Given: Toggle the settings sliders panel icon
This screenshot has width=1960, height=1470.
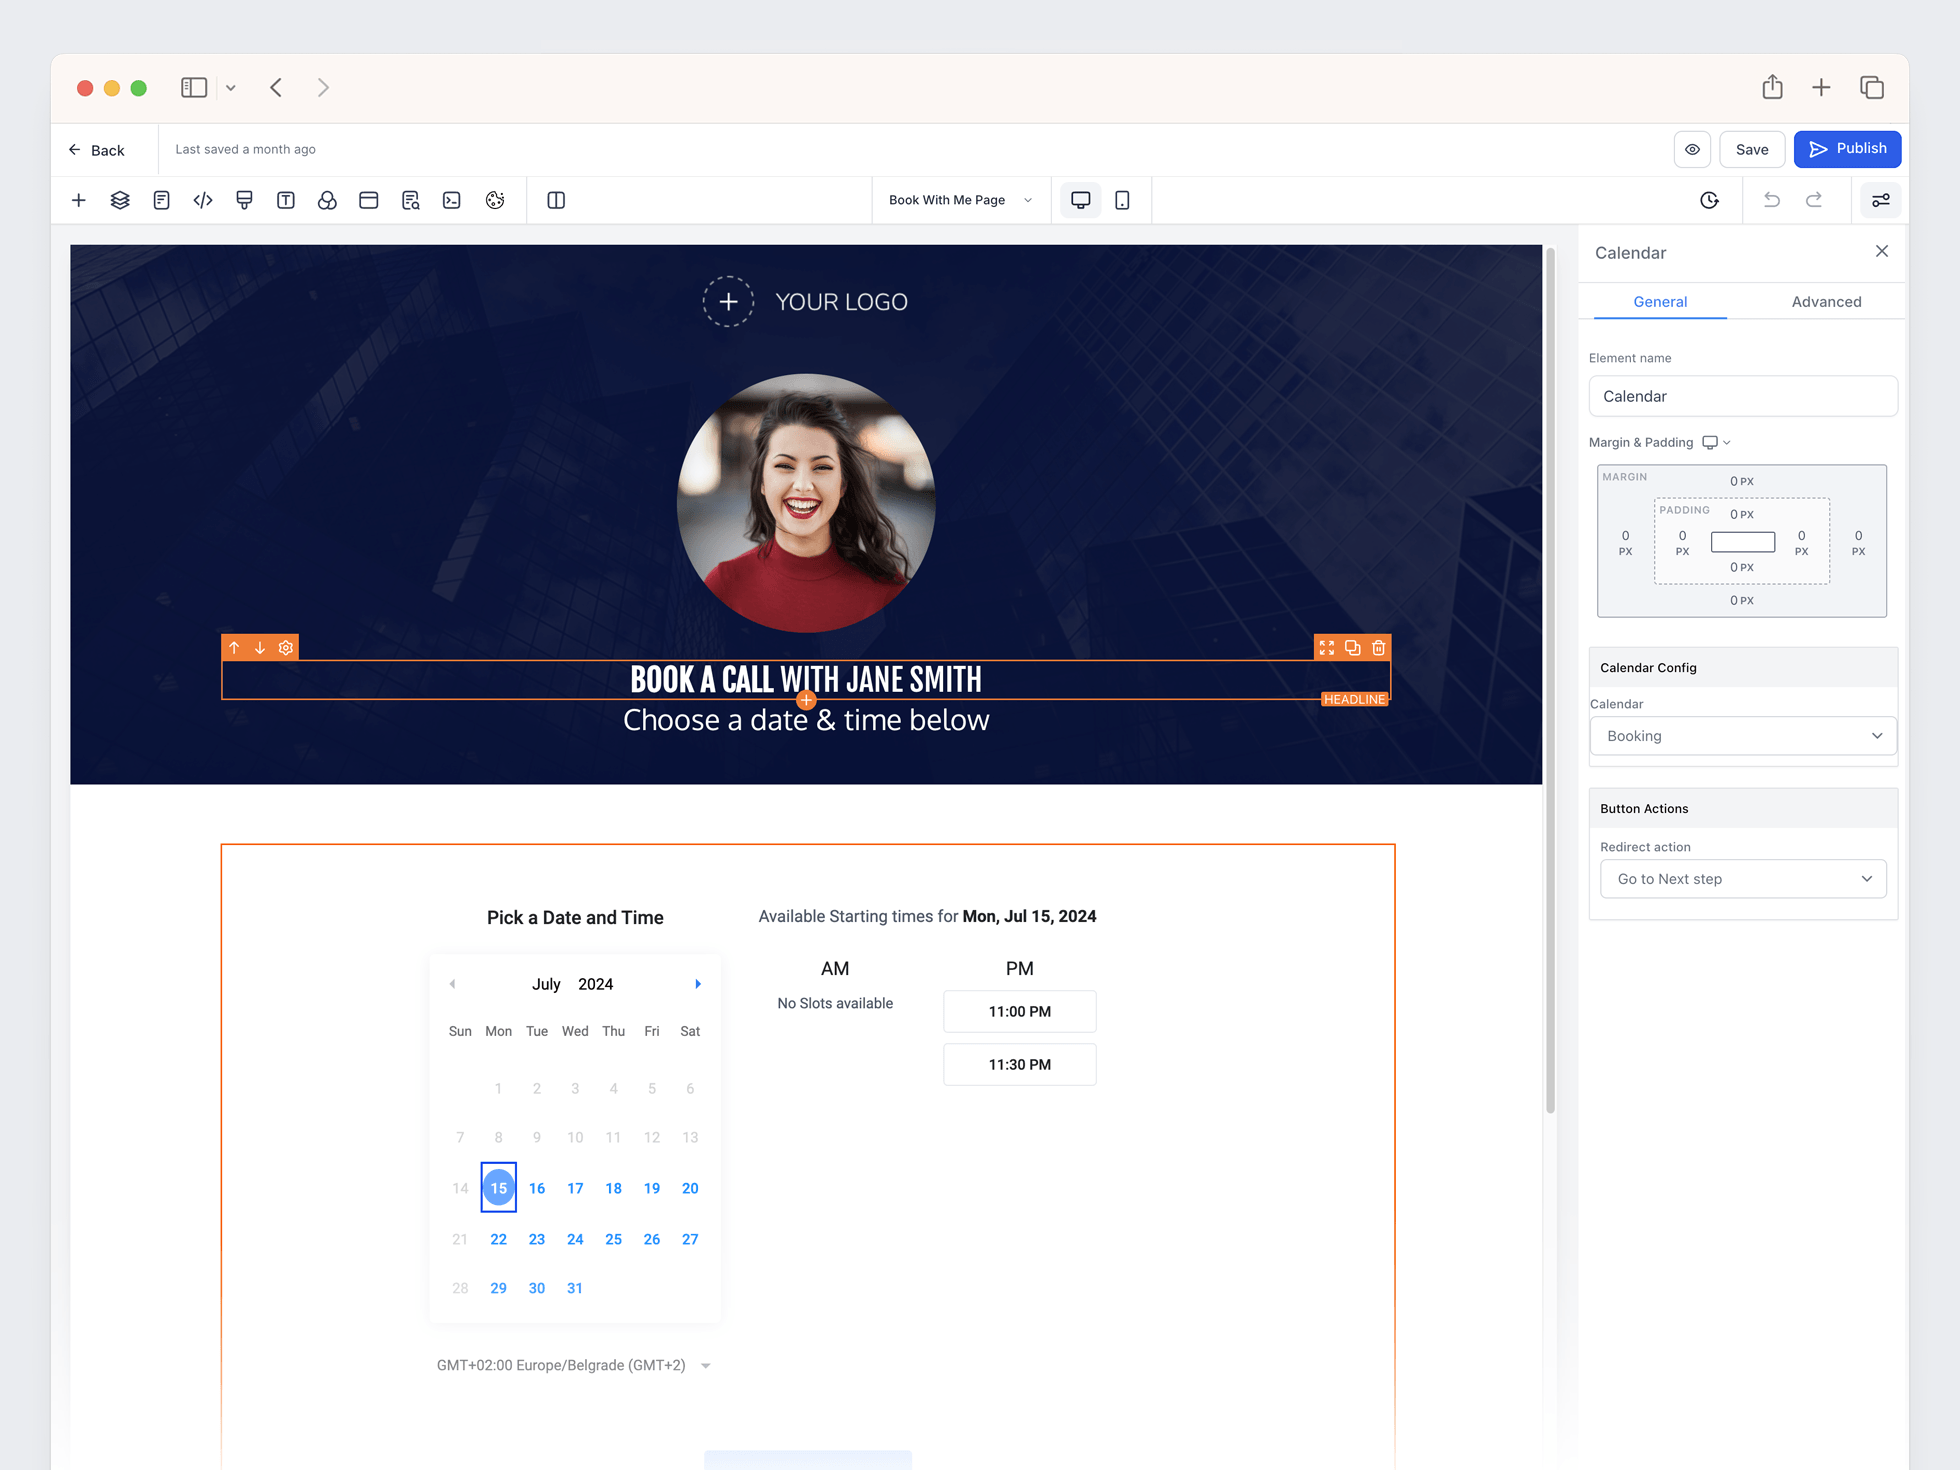Looking at the screenshot, I should click(x=1881, y=200).
